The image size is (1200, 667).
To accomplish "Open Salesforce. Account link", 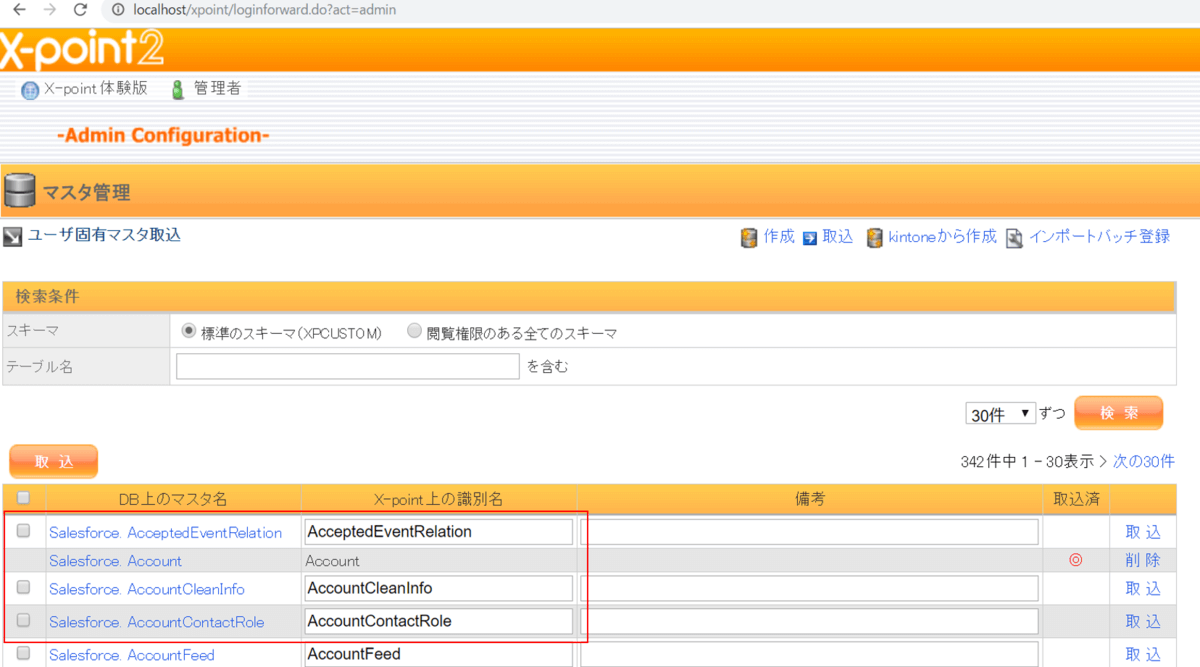I will coord(115,561).
